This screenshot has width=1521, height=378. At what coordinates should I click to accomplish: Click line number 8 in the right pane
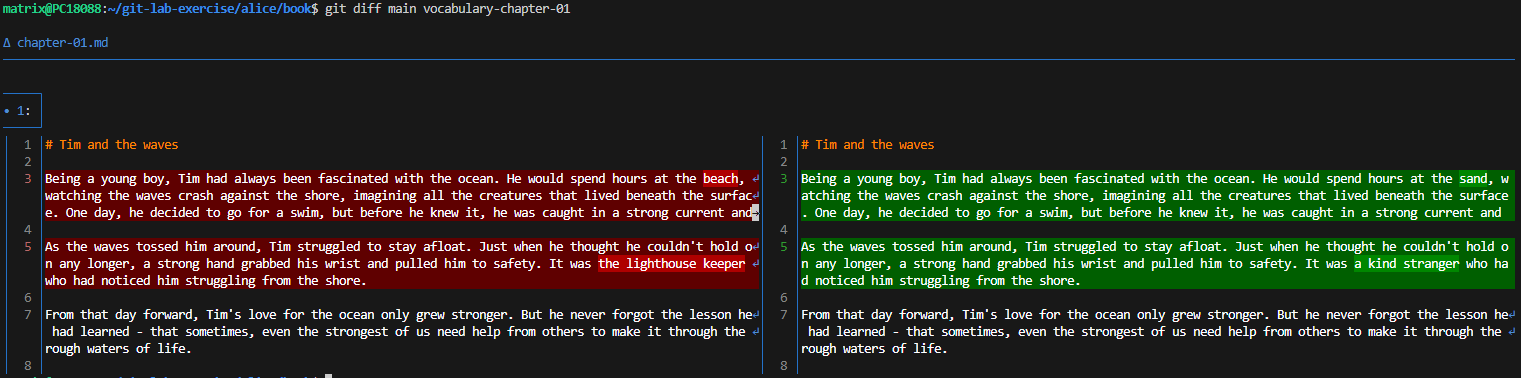click(x=785, y=366)
